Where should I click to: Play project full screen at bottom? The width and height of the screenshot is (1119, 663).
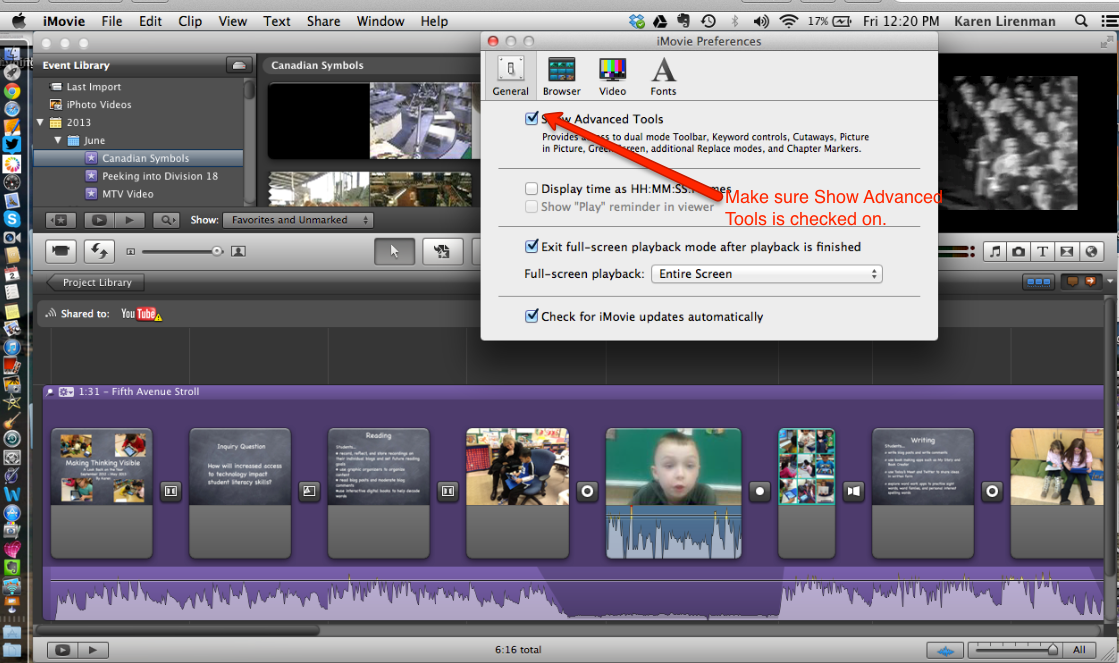[62, 649]
